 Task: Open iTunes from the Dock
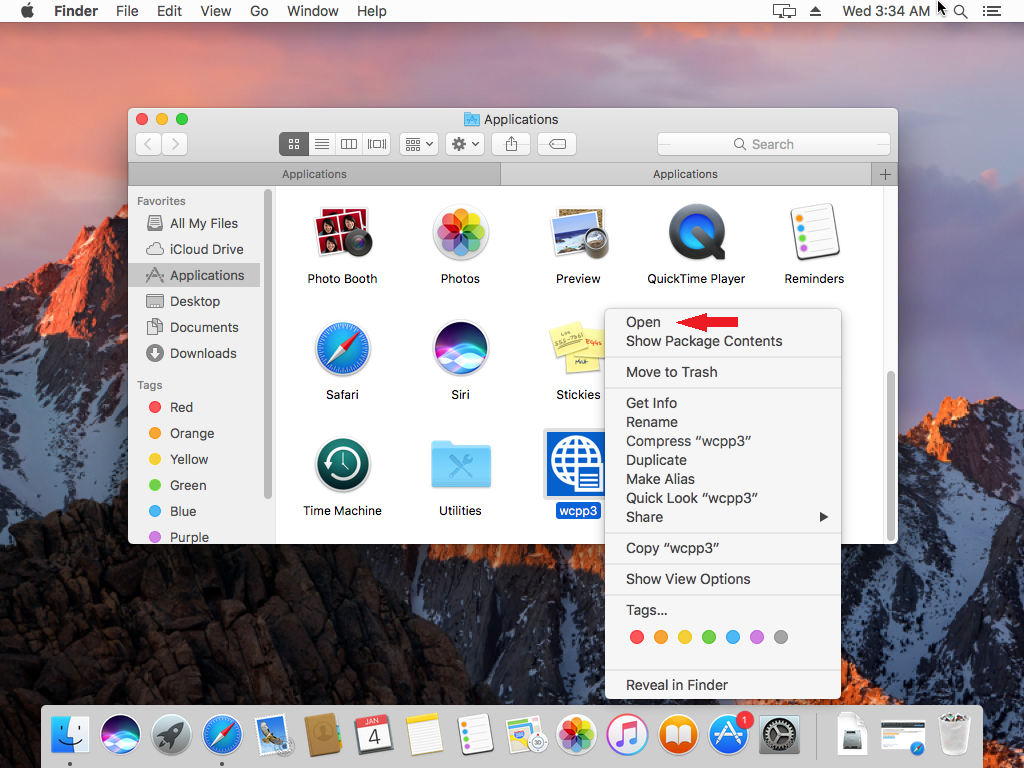pos(628,734)
